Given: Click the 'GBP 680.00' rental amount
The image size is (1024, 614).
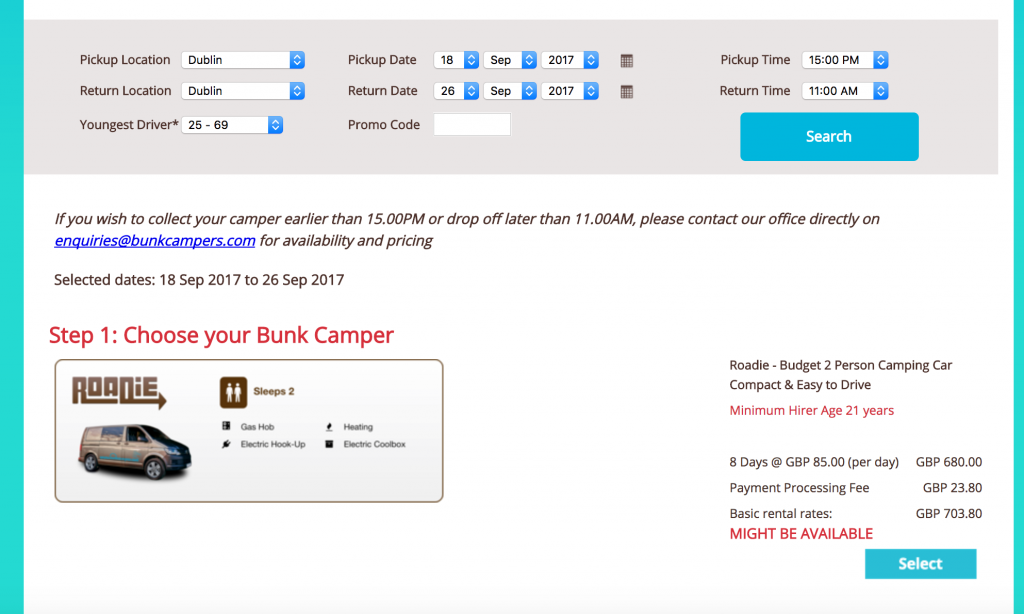Looking at the screenshot, I should pos(949,462).
